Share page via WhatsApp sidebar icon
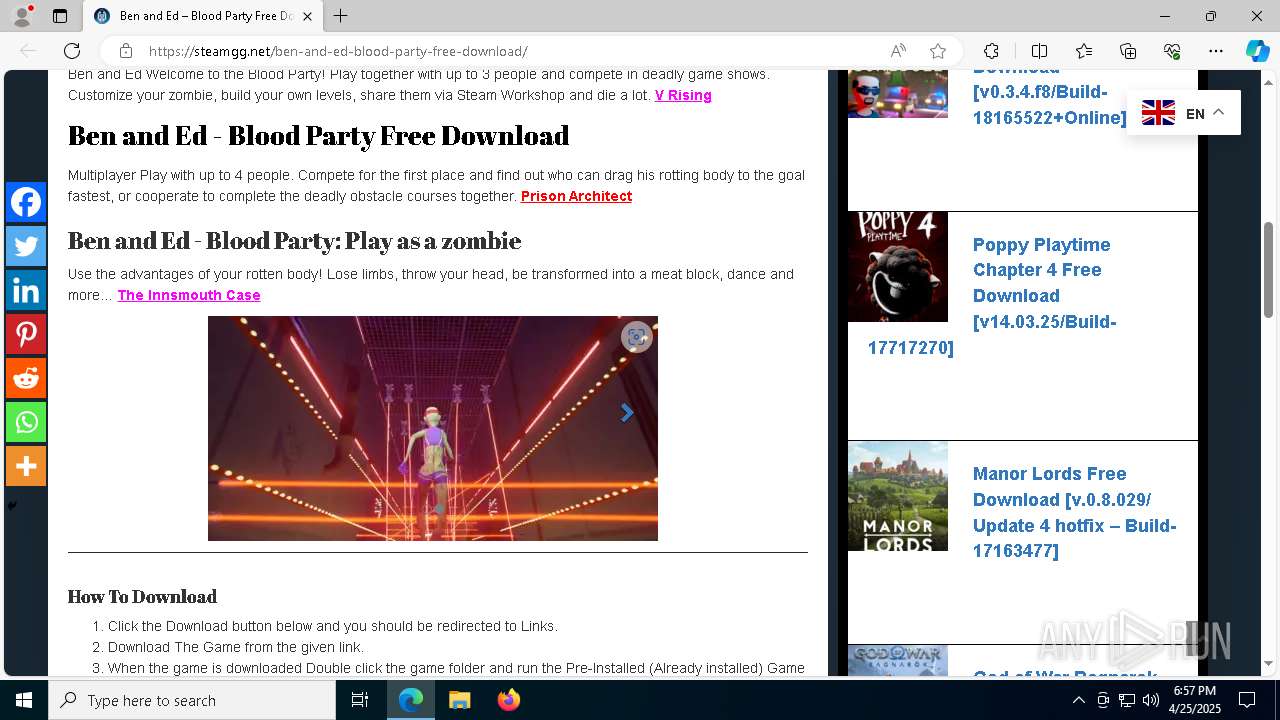This screenshot has width=1280, height=720. [x=26, y=422]
